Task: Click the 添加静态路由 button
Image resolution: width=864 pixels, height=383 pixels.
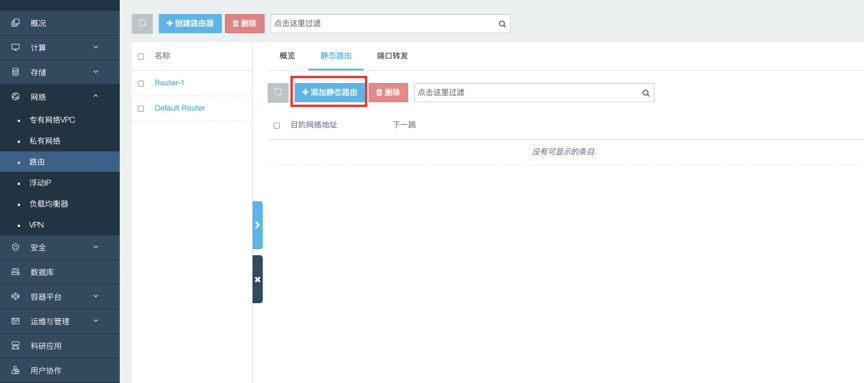Action: (x=330, y=93)
